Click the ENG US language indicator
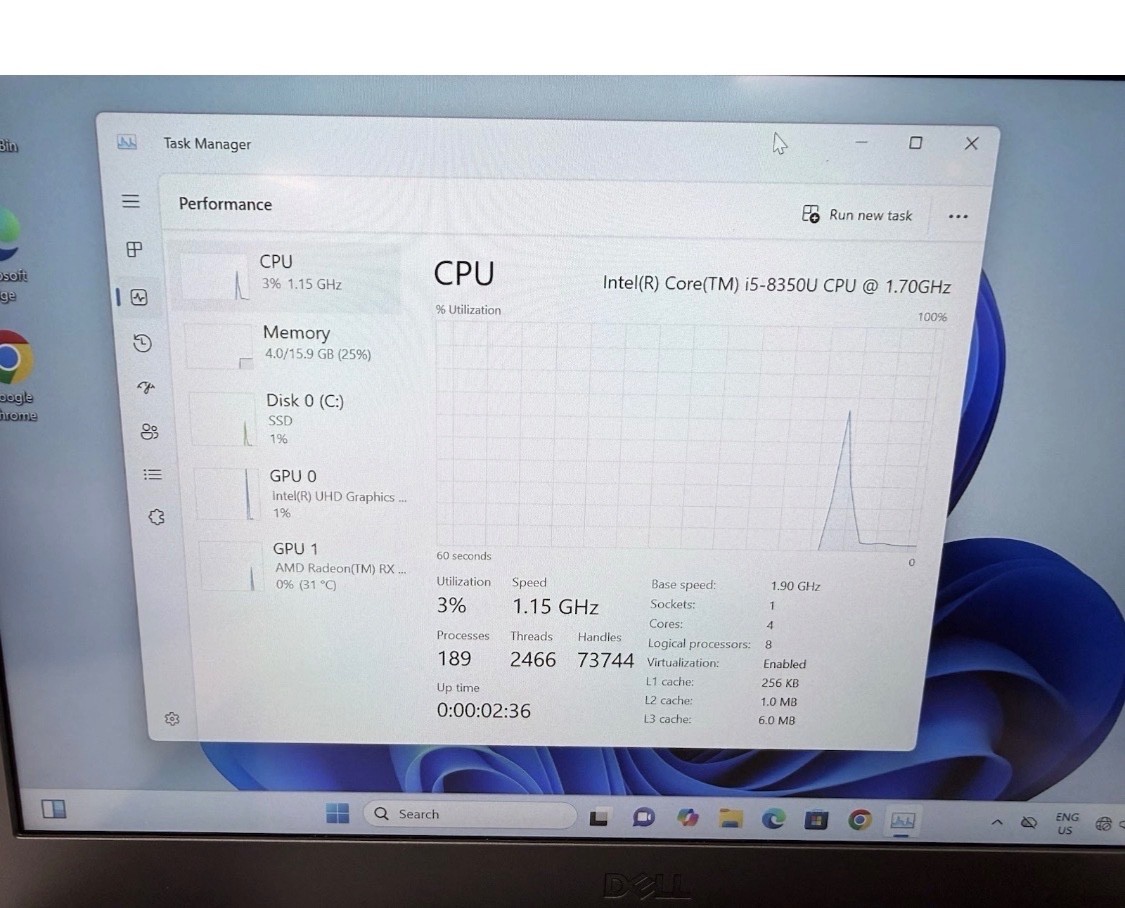The image size is (1125, 908). click(x=1066, y=823)
